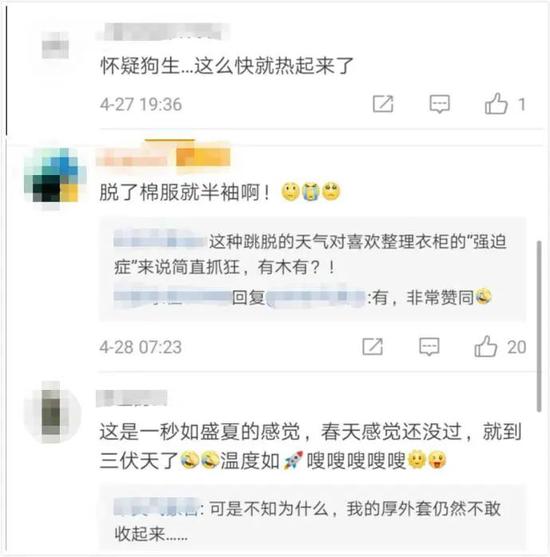
Task: Open reply starting 这种跳脱的天气
Action: point(311,254)
